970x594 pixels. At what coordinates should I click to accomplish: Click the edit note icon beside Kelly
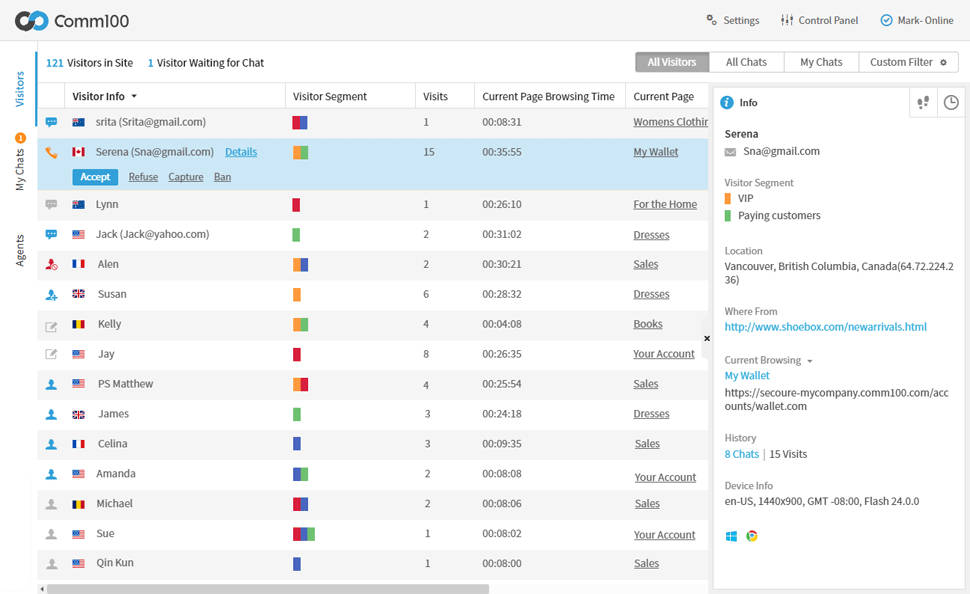coord(51,326)
